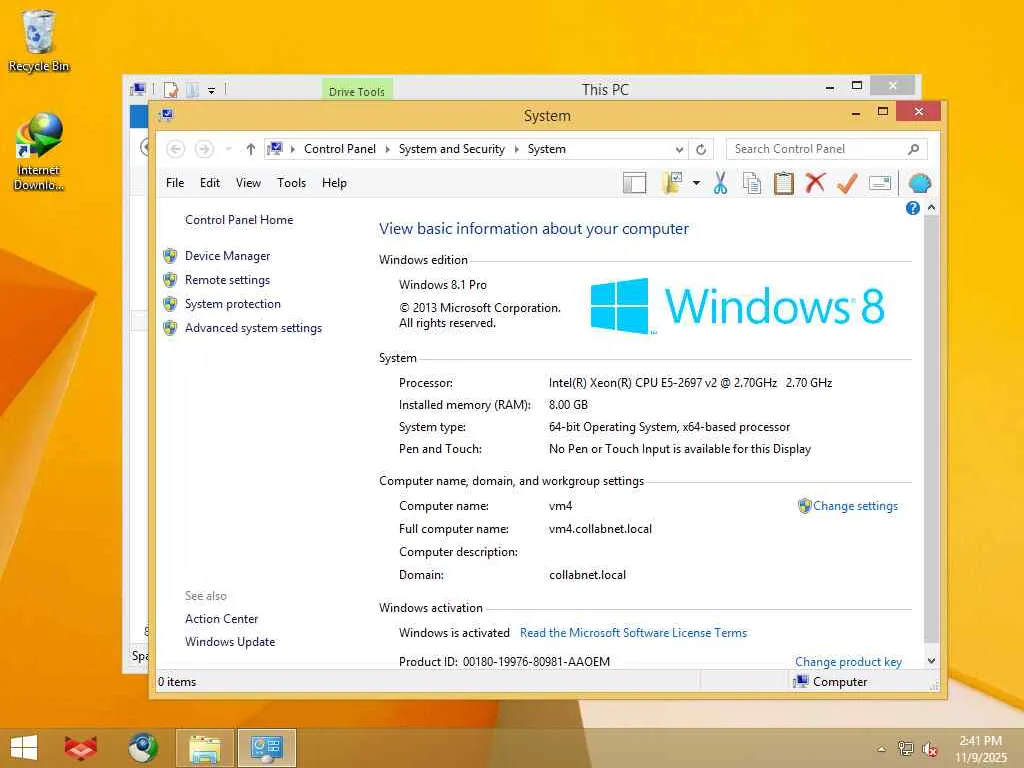
Task: Click the Product ID value text
Action: pyautogui.click(x=536, y=662)
